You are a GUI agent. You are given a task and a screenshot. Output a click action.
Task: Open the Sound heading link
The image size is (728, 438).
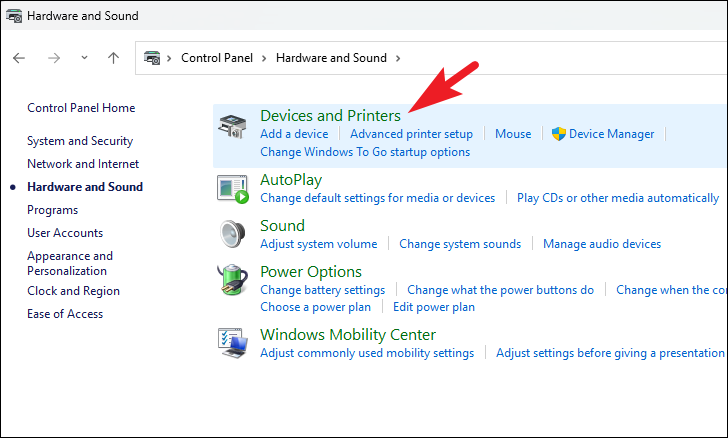(x=282, y=226)
